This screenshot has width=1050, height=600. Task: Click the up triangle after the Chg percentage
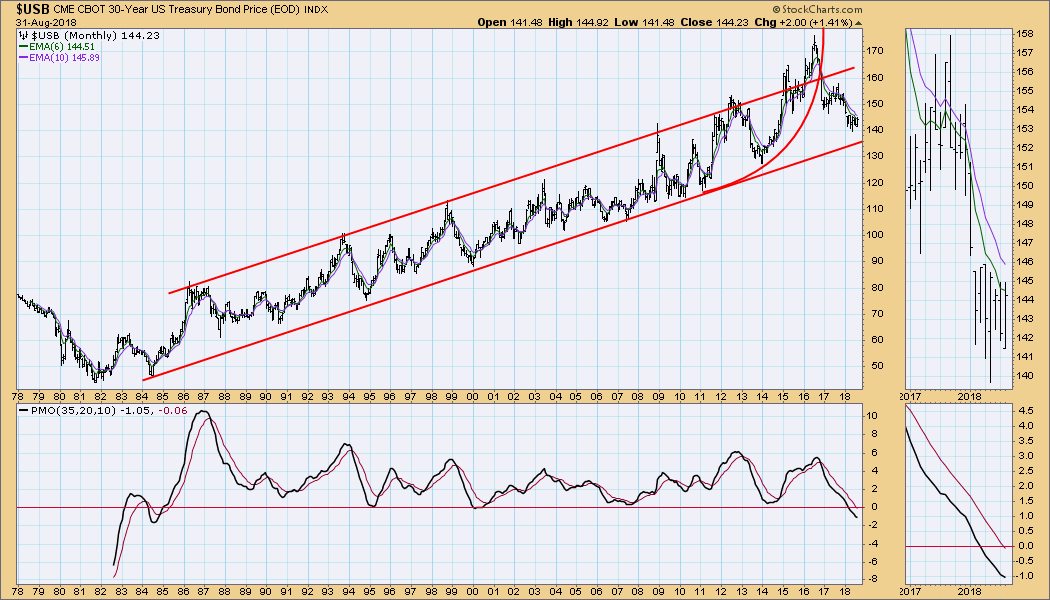(859, 22)
